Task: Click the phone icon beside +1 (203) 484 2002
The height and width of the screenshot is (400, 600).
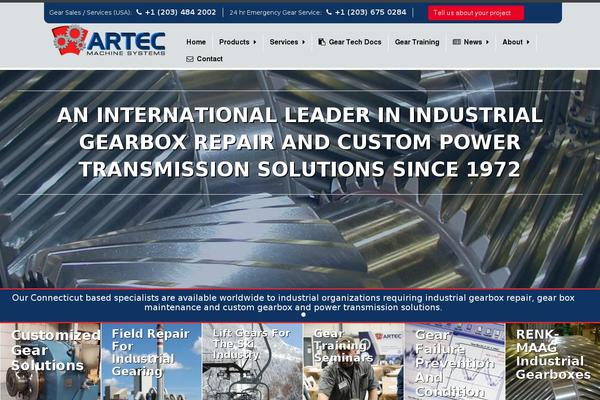Action: [139, 12]
